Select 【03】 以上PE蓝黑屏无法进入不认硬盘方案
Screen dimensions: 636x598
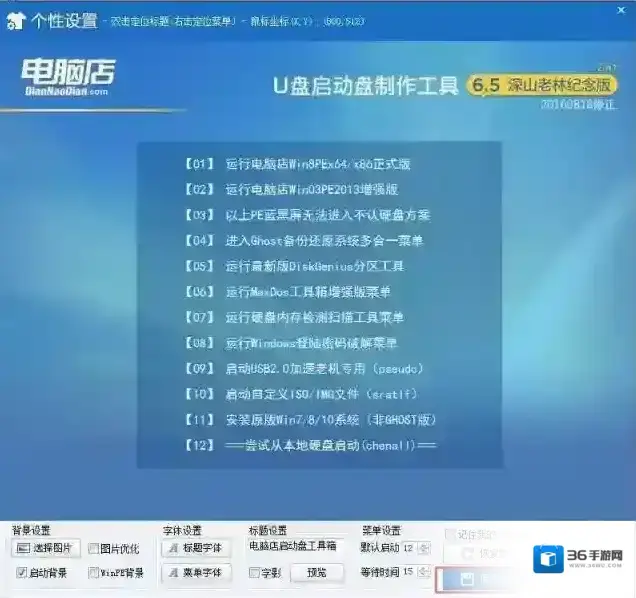(307, 215)
